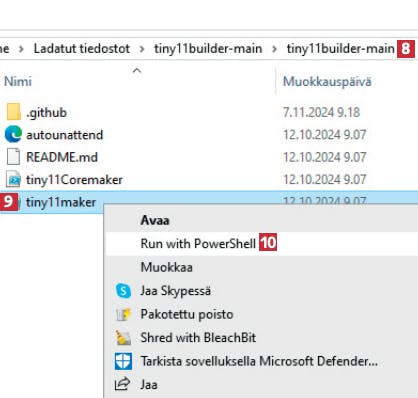Click the script icon beside tiny11Coremaker
The image size is (418, 398).
coord(14,179)
